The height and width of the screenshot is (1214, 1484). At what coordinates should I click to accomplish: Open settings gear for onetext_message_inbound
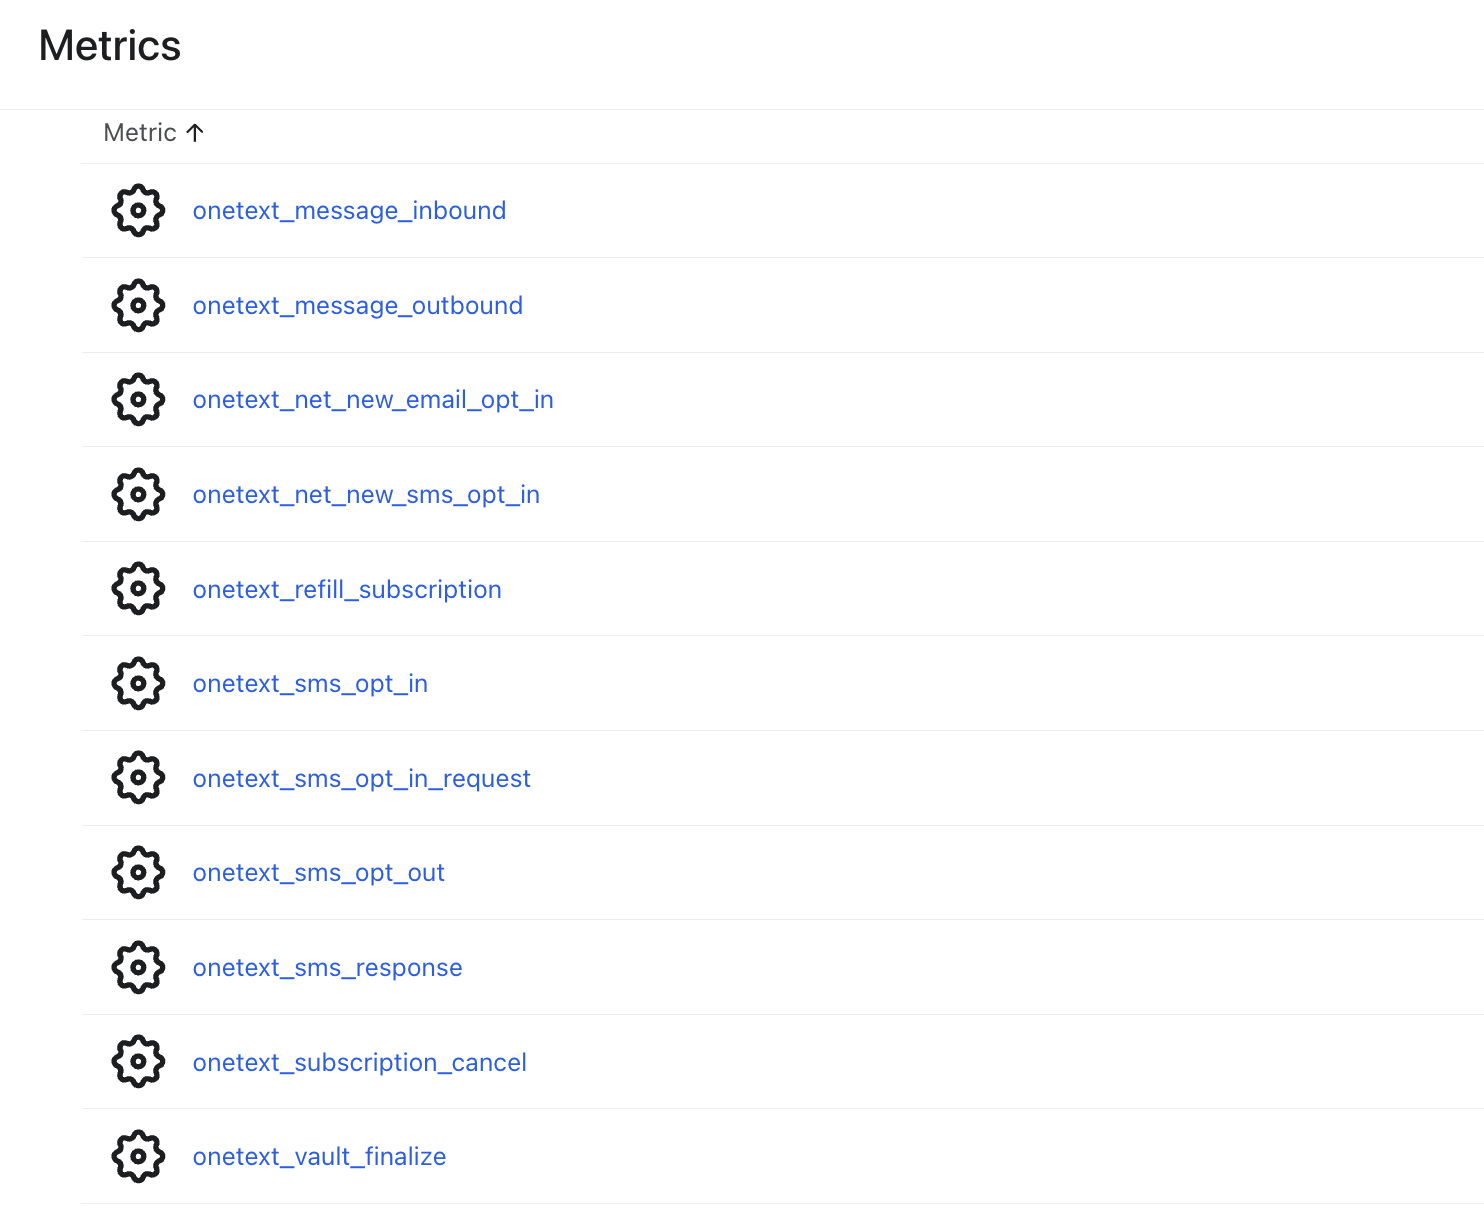pos(137,210)
